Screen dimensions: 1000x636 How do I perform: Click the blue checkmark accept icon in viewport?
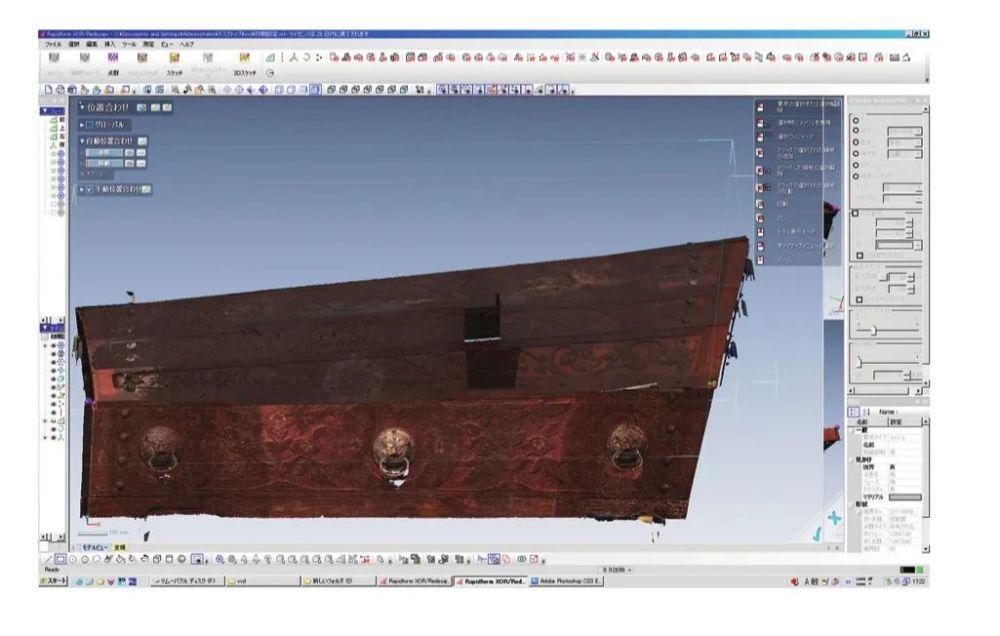click(817, 536)
